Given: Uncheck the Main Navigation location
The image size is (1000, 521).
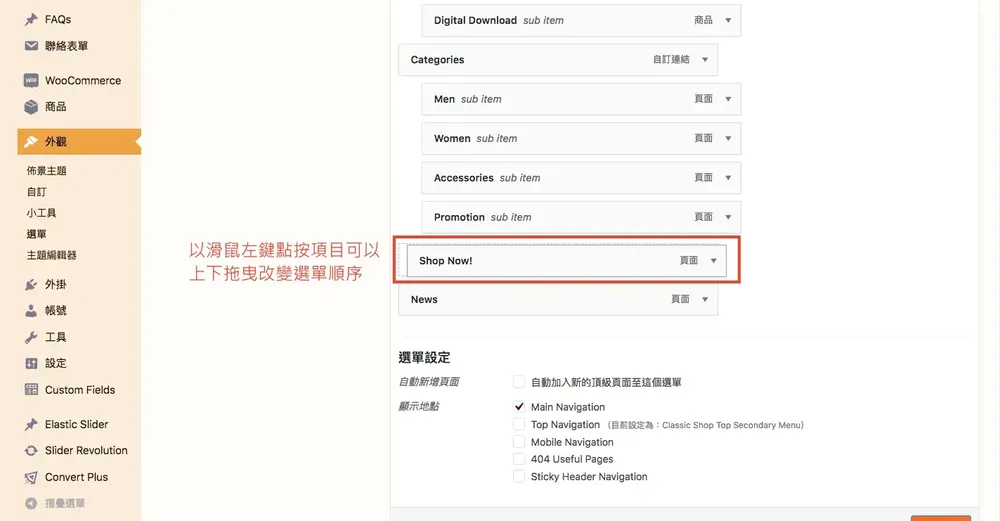Looking at the screenshot, I should click(x=519, y=406).
